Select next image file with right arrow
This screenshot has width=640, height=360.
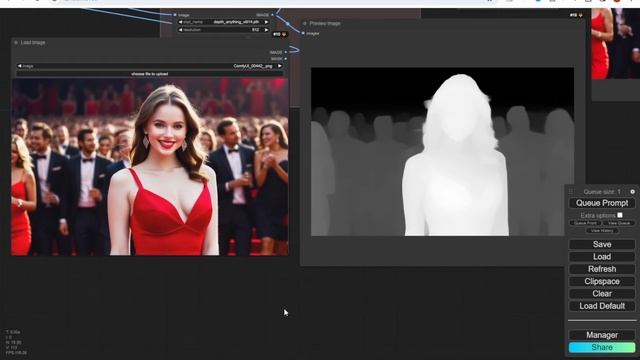click(280, 66)
